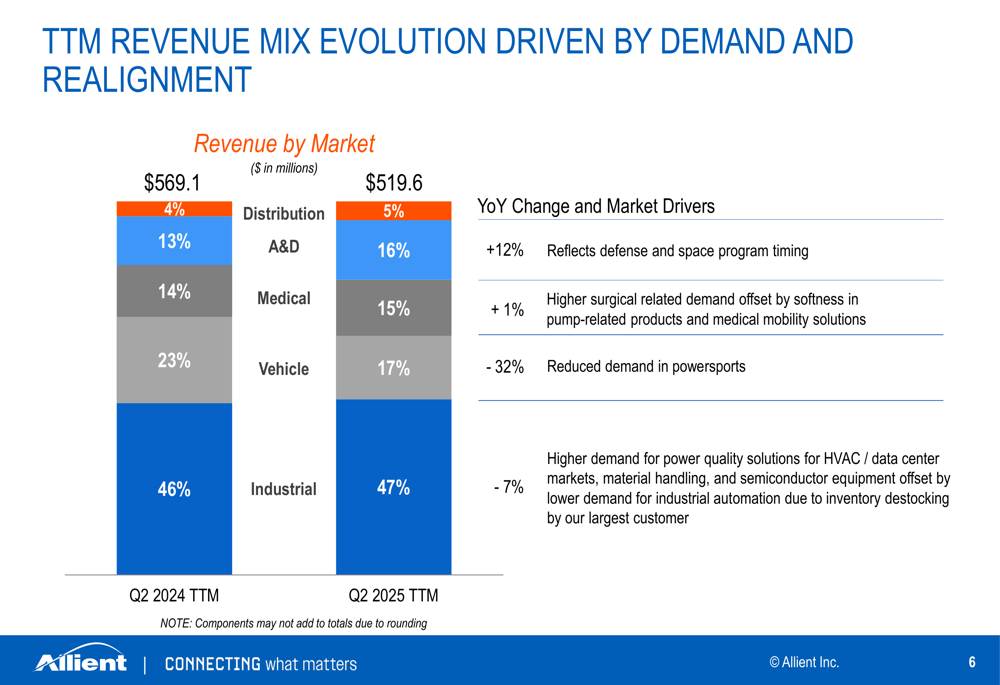The image size is (1000, 685).
Task: Click the Revenue by Market chart title
Action: pos(284,144)
